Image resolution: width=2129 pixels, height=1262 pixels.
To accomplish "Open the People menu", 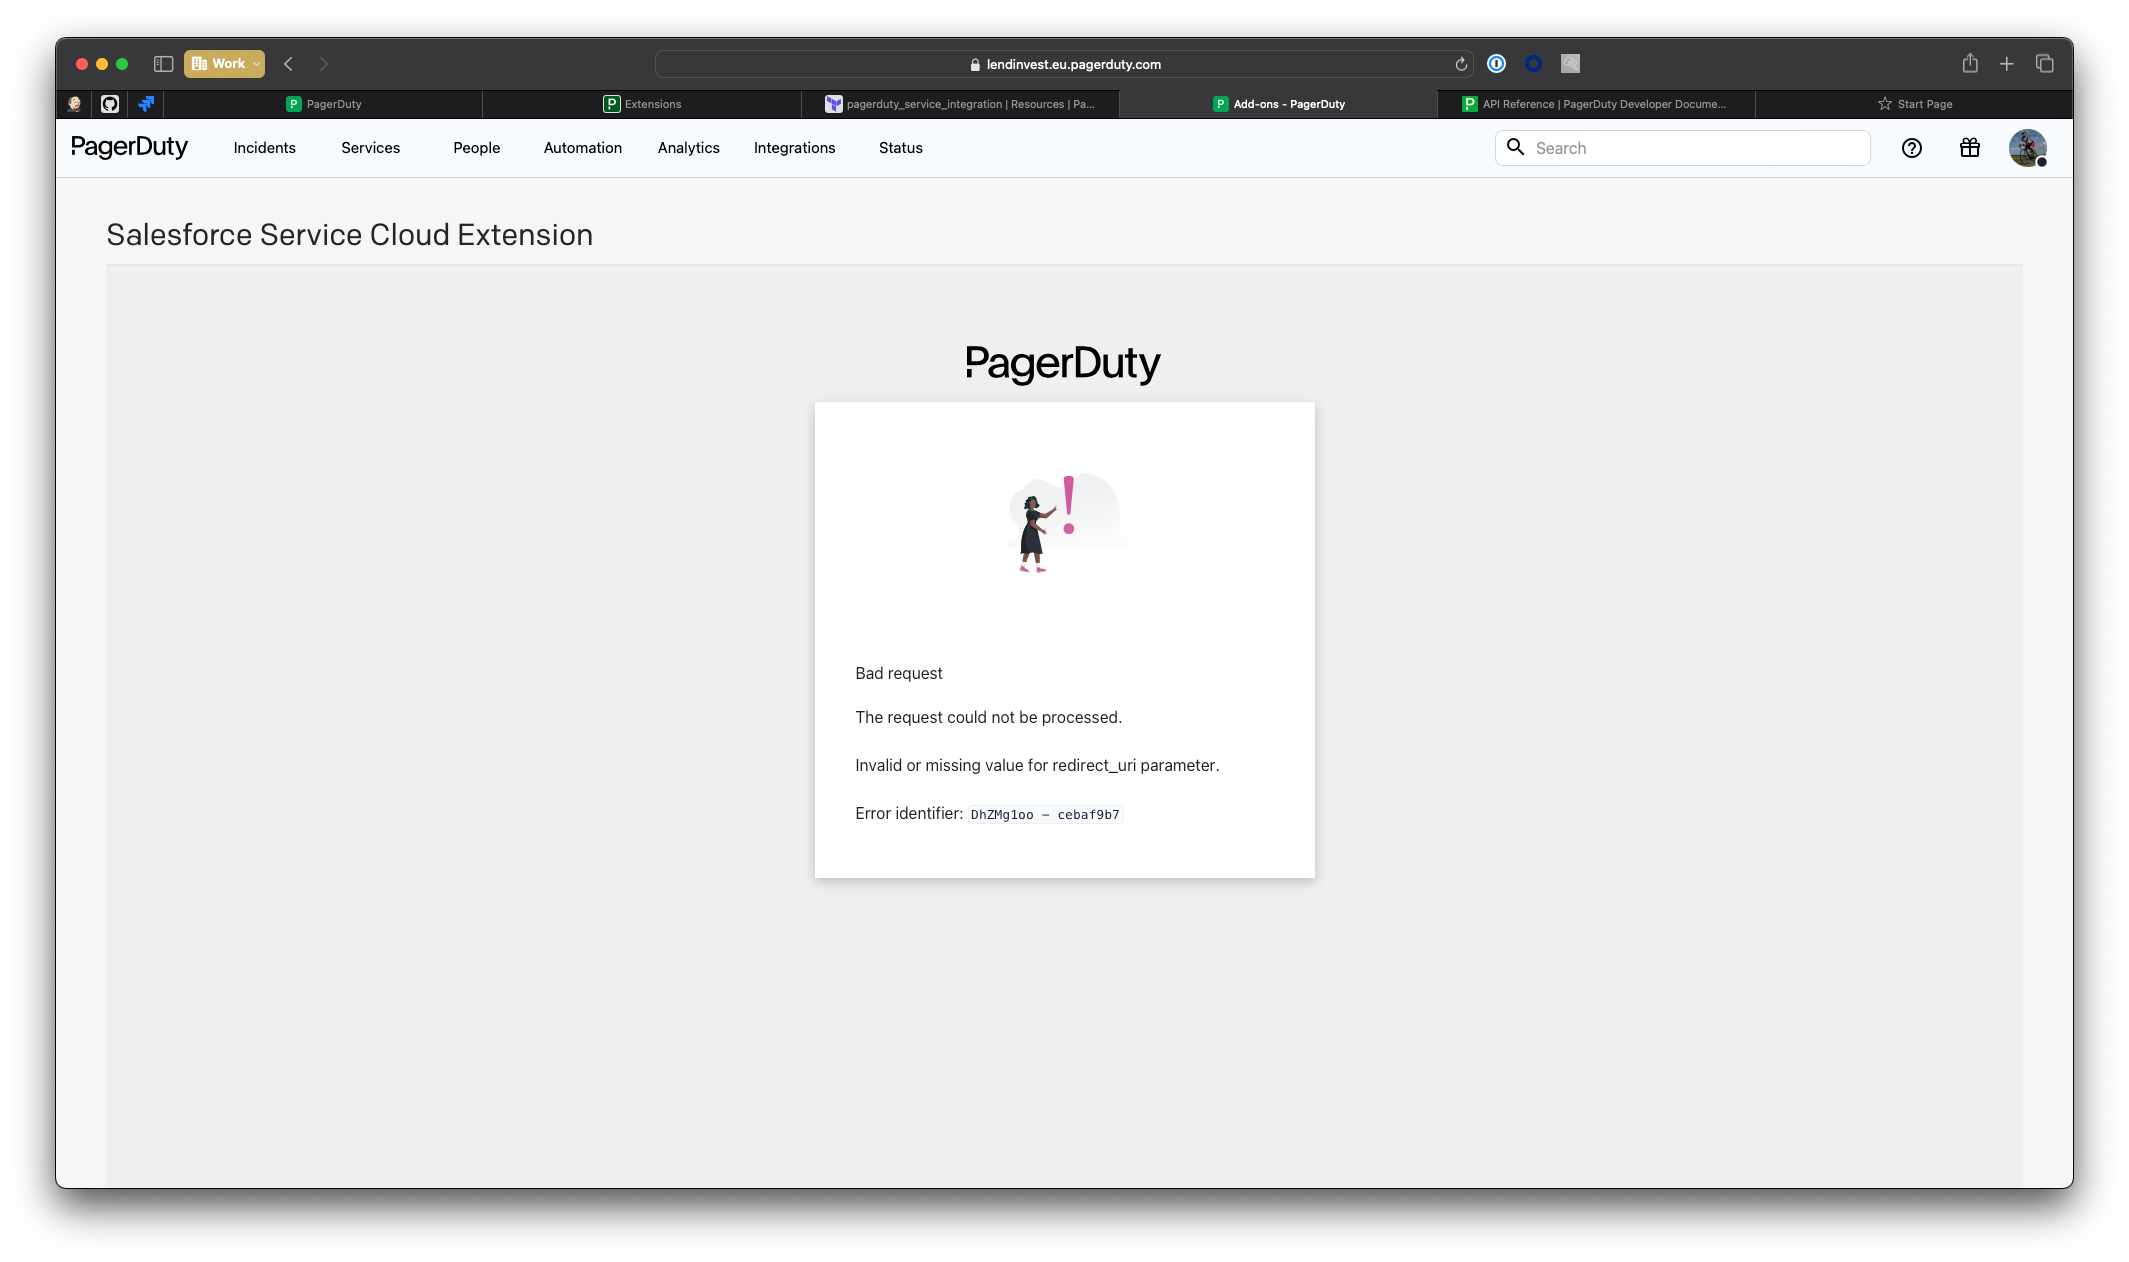I will click(476, 148).
